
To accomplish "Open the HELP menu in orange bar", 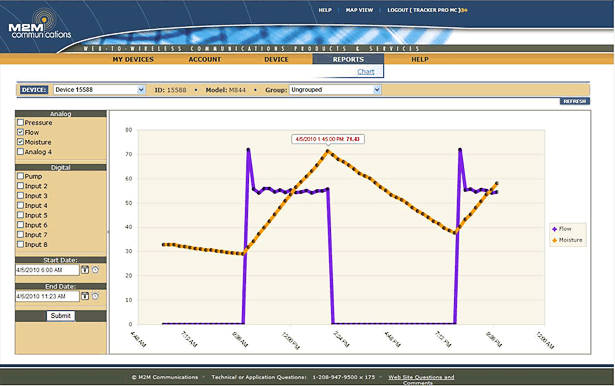I will [420, 59].
